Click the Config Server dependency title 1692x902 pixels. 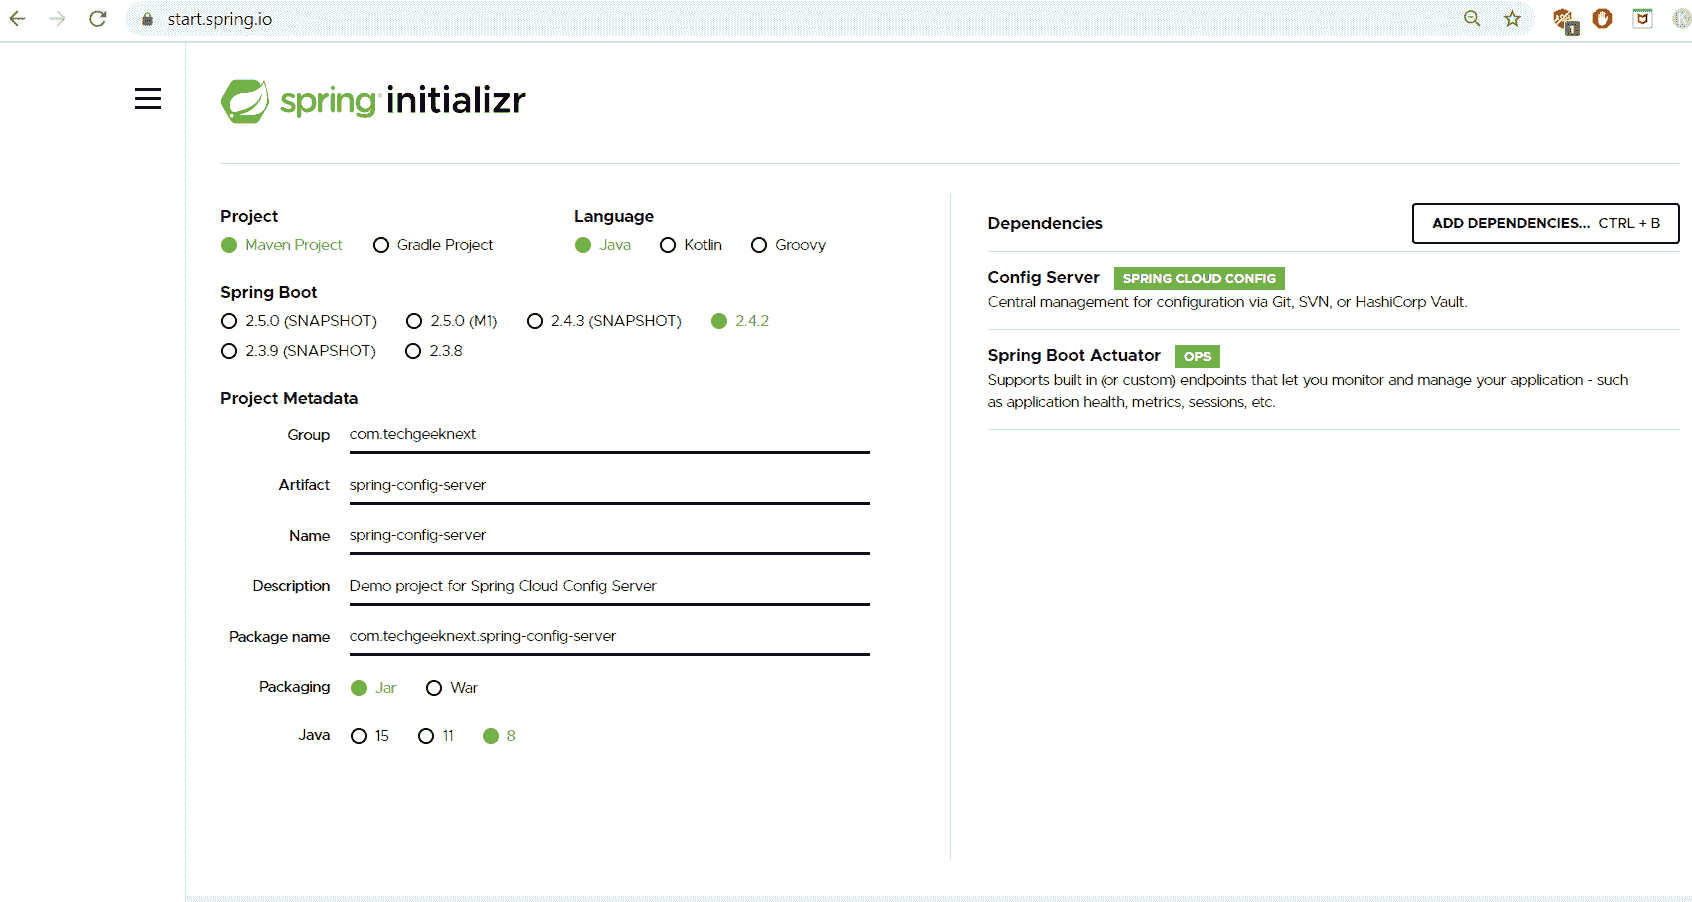pos(1043,278)
